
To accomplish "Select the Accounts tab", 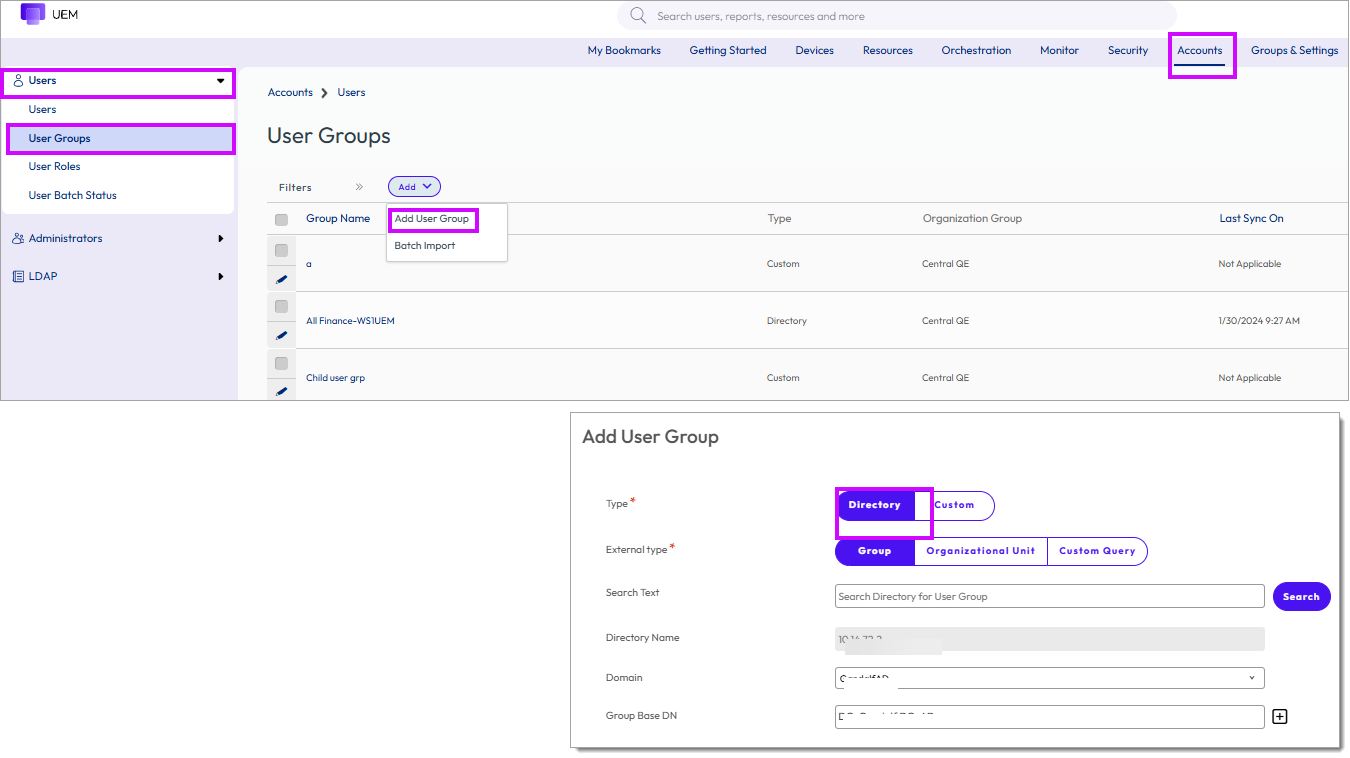I will click(x=1200, y=51).
